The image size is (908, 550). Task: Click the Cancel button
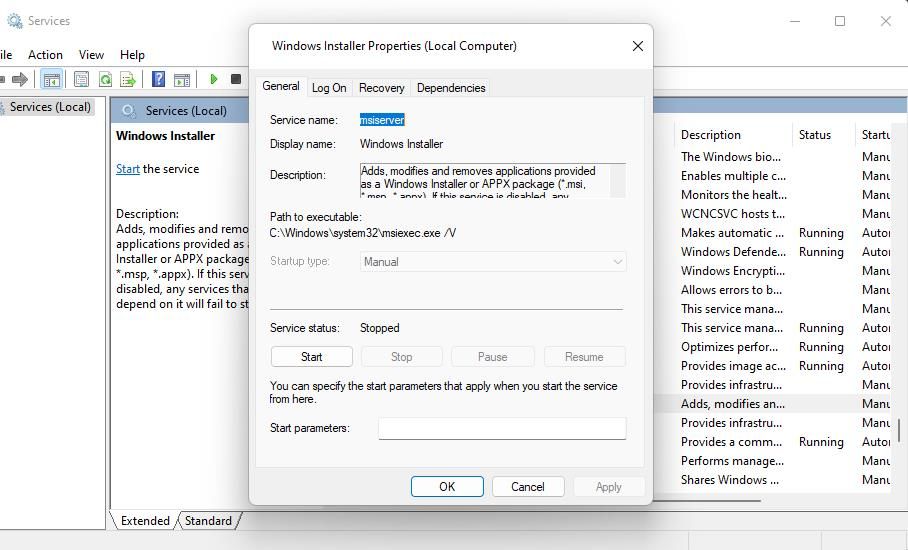(528, 486)
